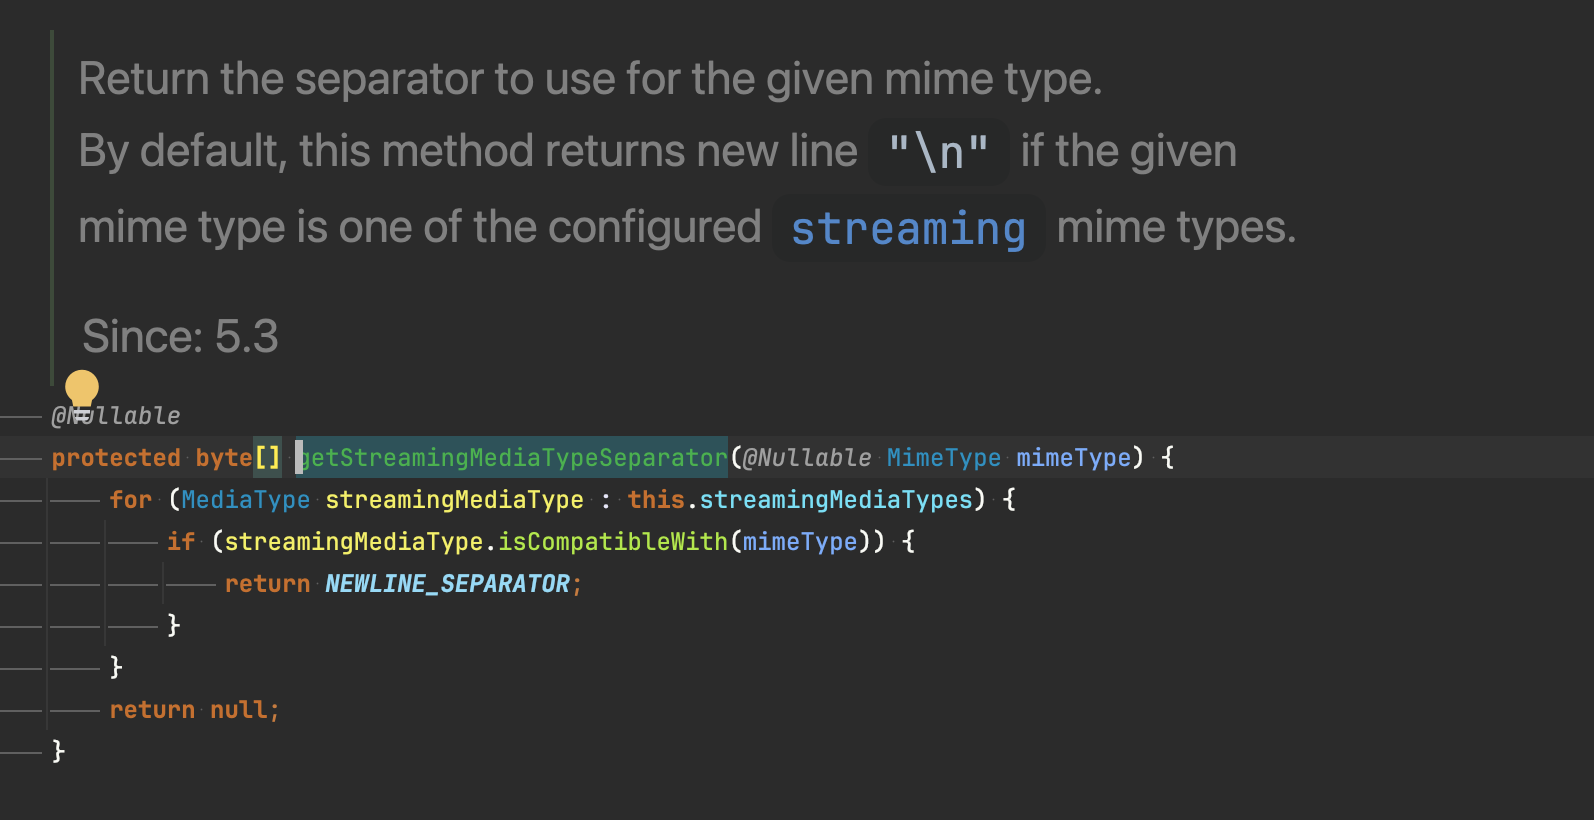Click the byte[] return type
Viewport: 1594px width, 820px height.
(x=237, y=458)
